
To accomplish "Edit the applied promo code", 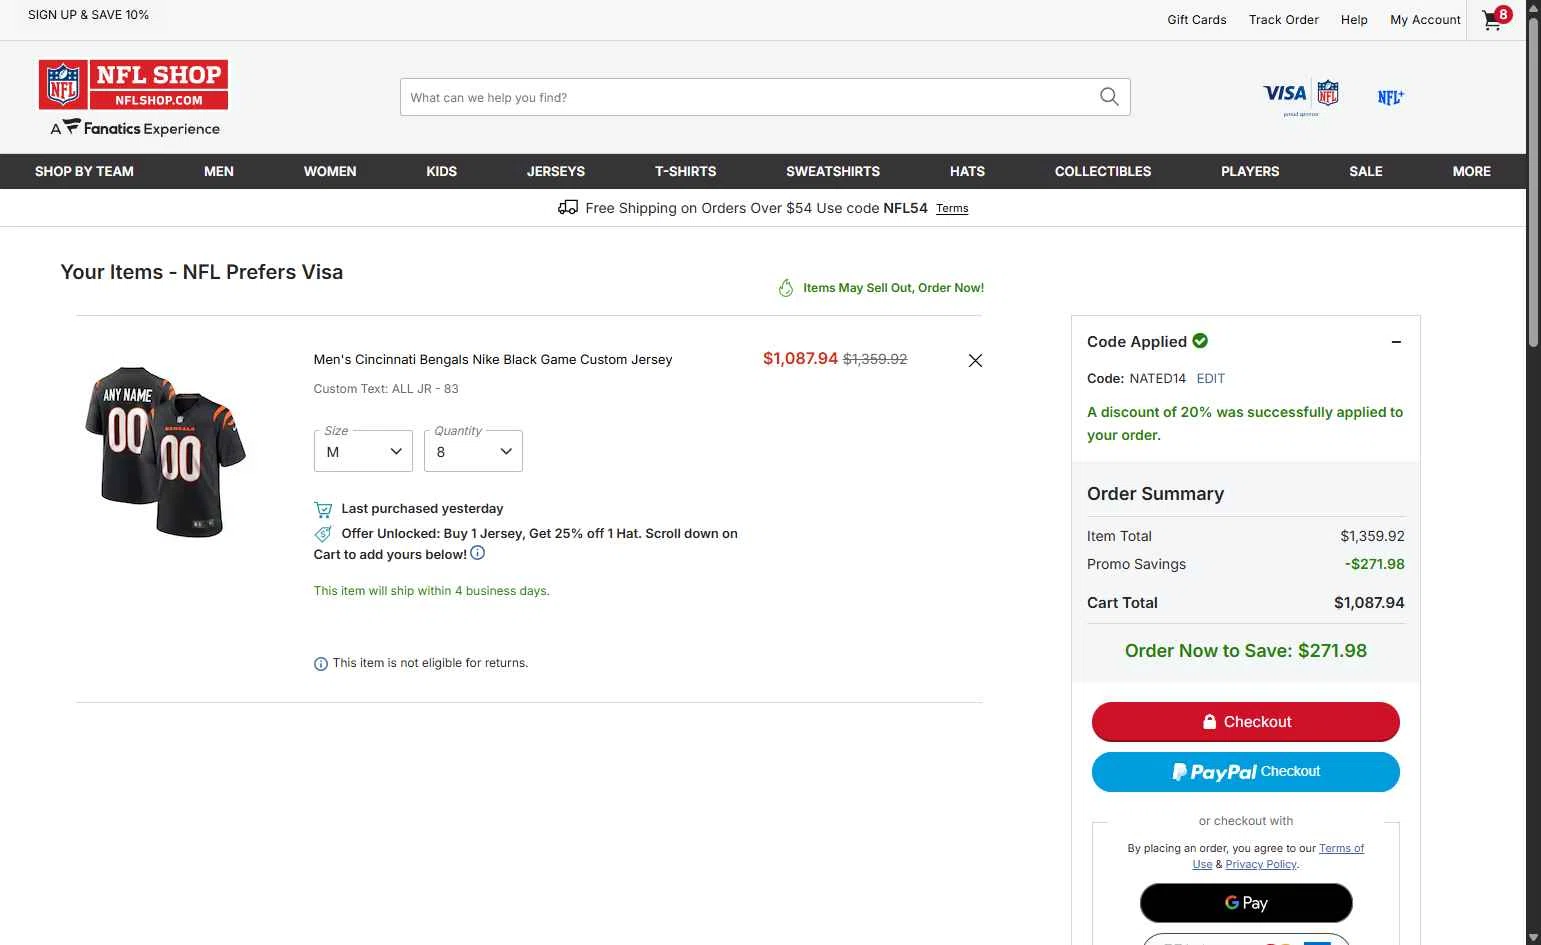I will click(x=1210, y=379).
